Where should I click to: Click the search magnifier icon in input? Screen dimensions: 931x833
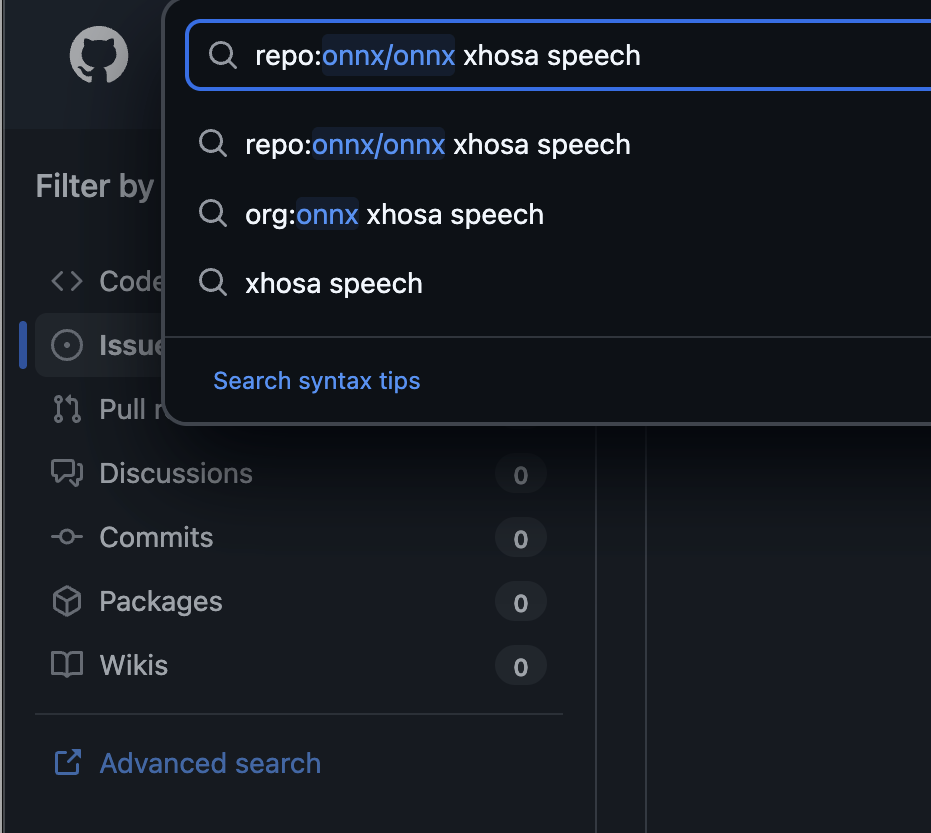[x=222, y=55]
